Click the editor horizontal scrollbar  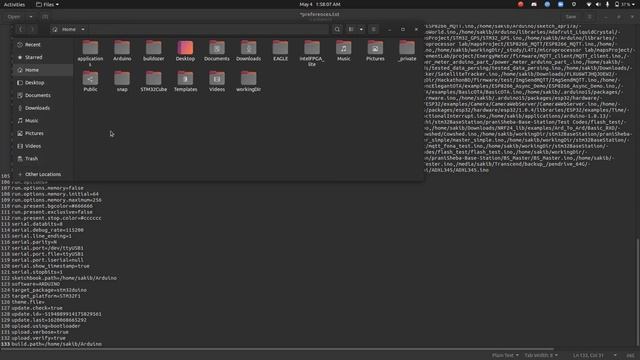(x=278, y=349)
